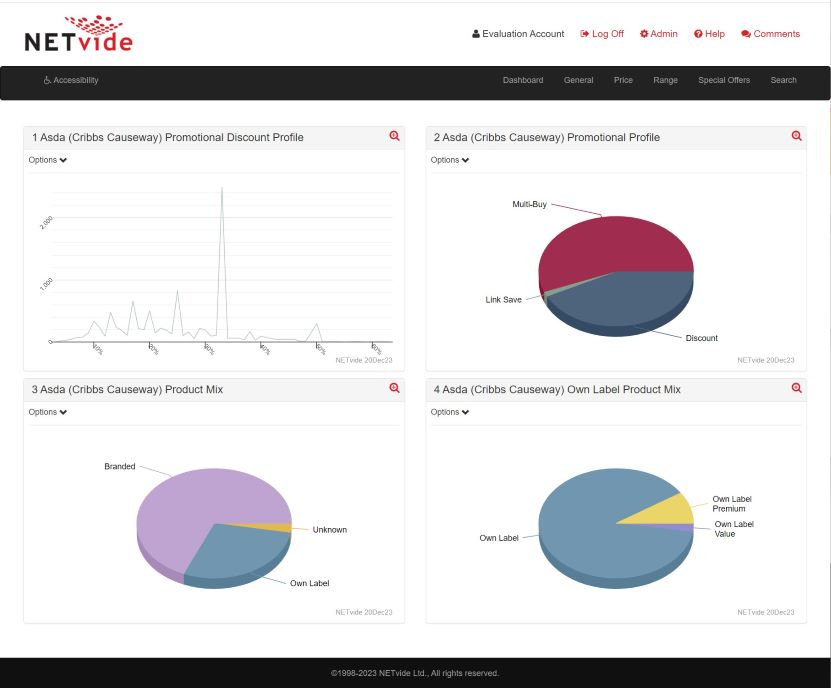831x688 pixels.
Task: Expand Options in Product Mix panel
Action: pos(48,412)
